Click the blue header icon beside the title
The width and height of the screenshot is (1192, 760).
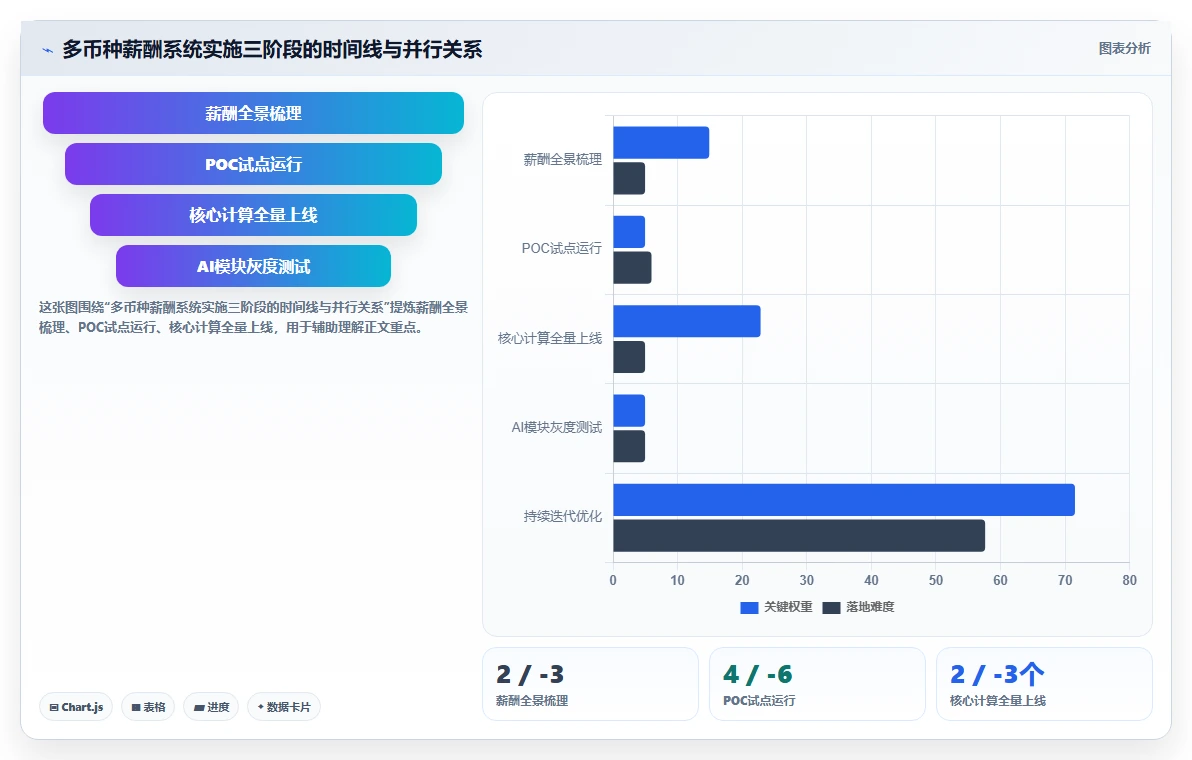tap(47, 50)
